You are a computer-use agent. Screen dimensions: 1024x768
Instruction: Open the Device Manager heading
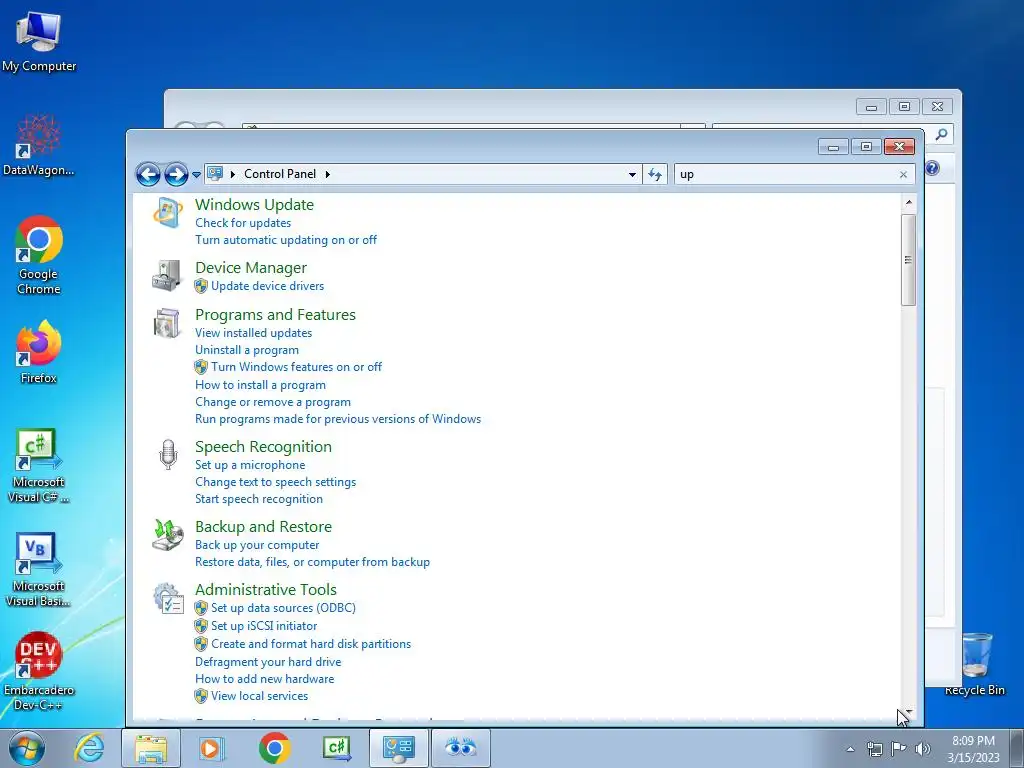click(x=251, y=268)
